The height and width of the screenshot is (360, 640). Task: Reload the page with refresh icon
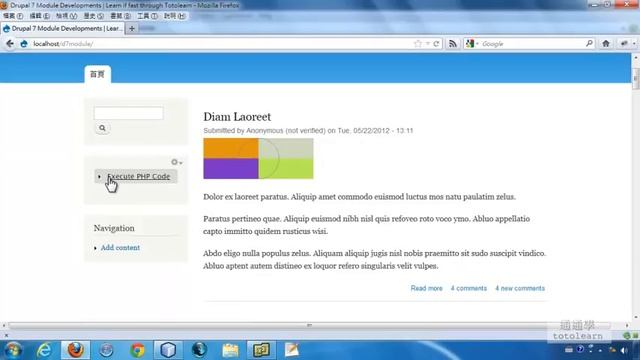(436, 44)
